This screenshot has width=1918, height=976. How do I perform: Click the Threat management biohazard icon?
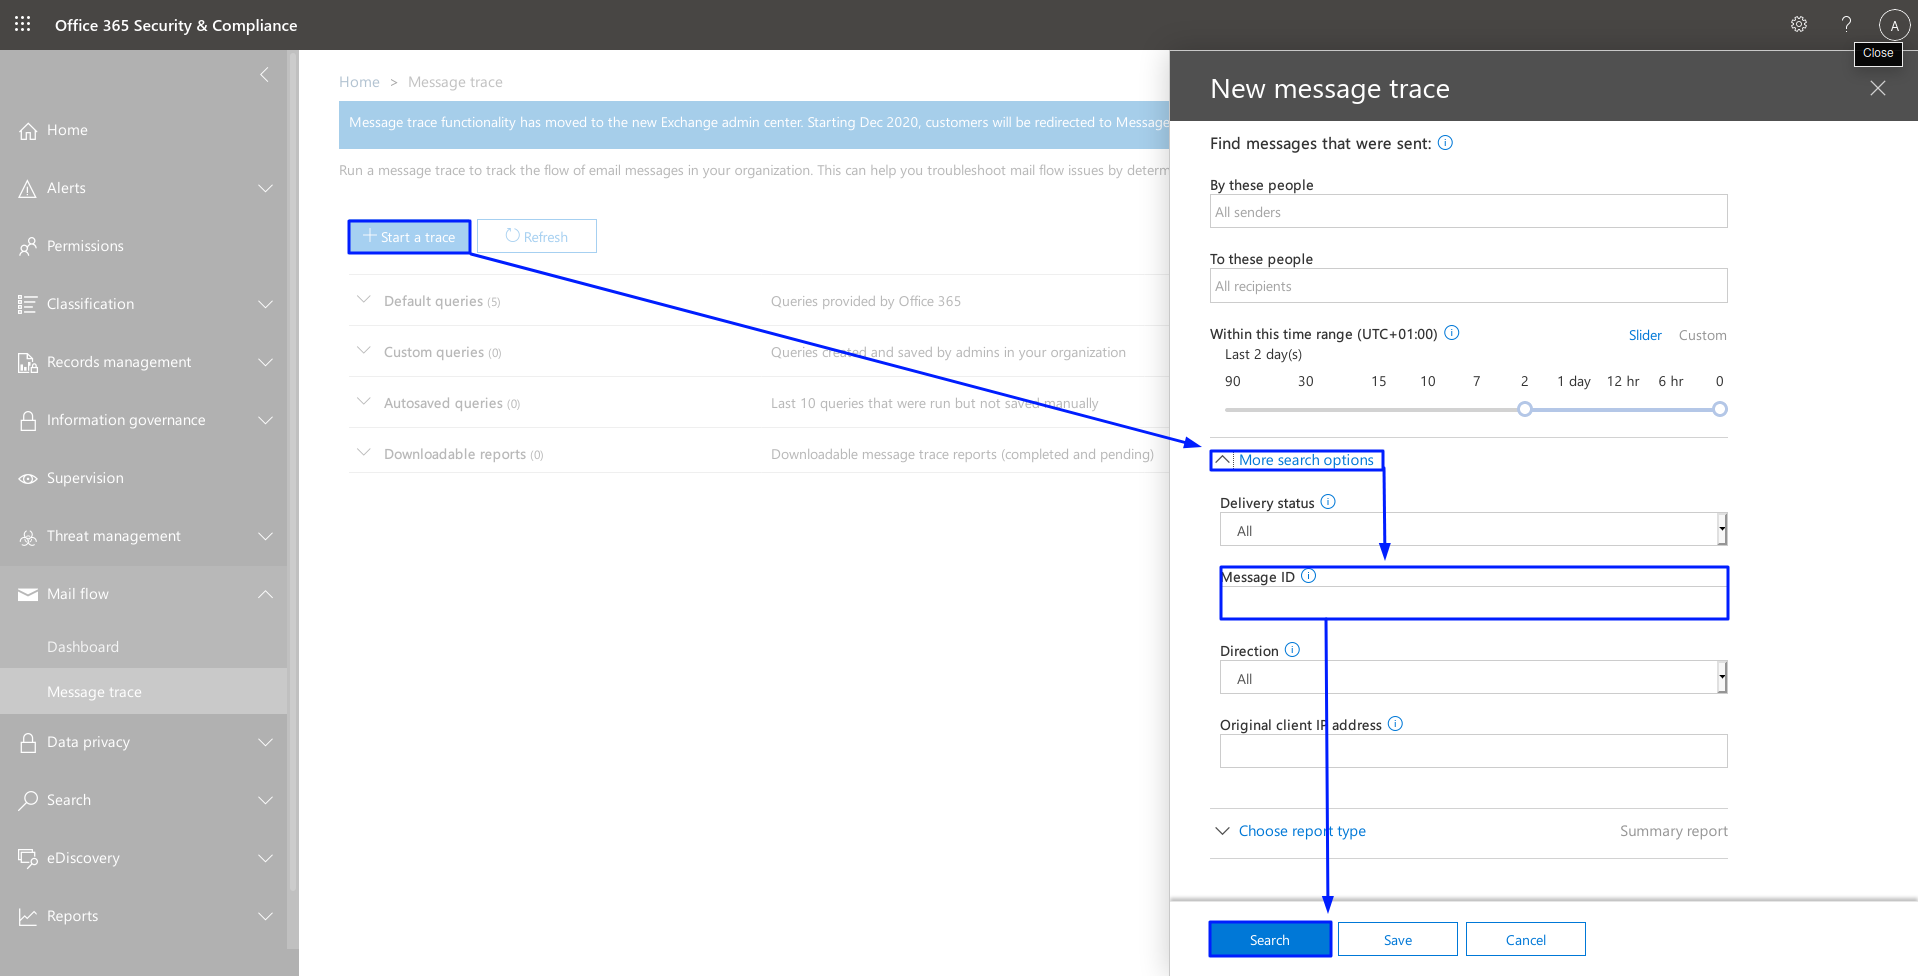click(28, 537)
